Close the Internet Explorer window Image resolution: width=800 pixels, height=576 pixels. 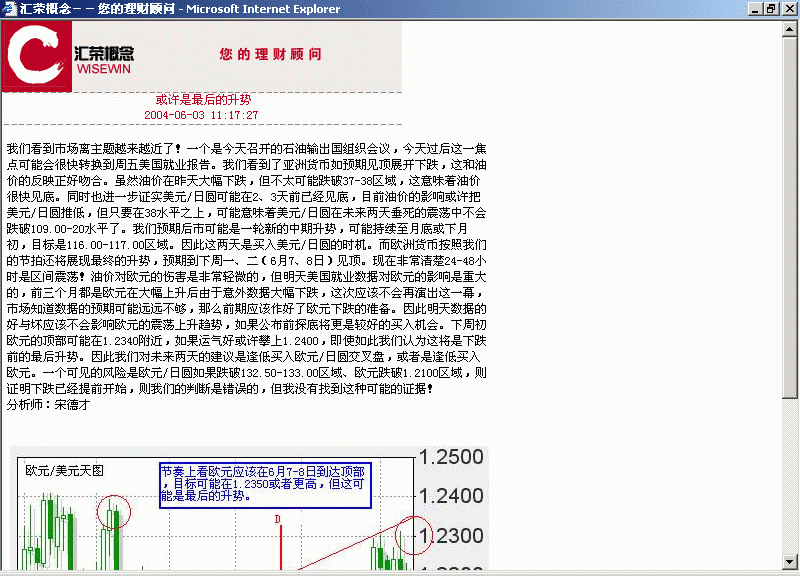789,9
